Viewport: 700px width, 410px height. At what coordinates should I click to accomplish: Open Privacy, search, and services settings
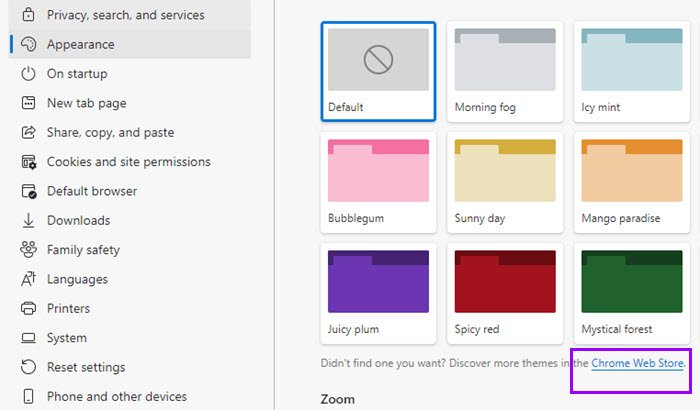(129, 15)
